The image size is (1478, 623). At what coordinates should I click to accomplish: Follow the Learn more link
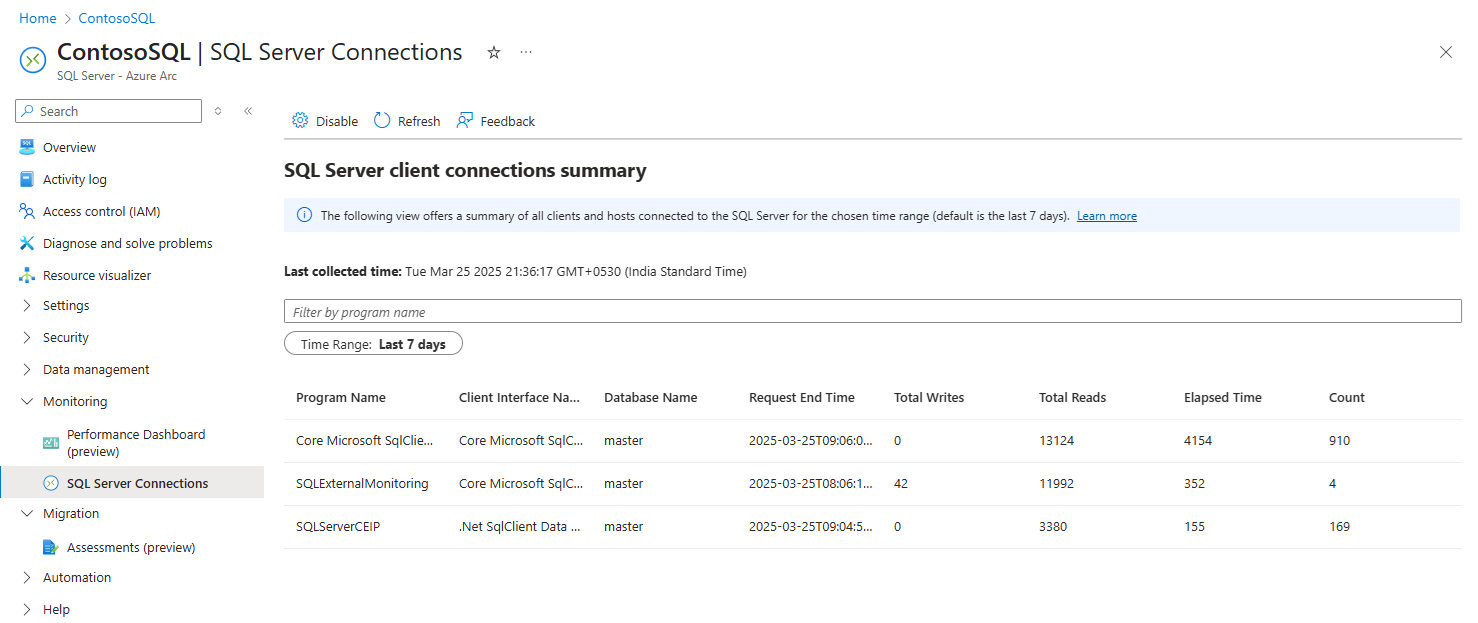point(1106,215)
